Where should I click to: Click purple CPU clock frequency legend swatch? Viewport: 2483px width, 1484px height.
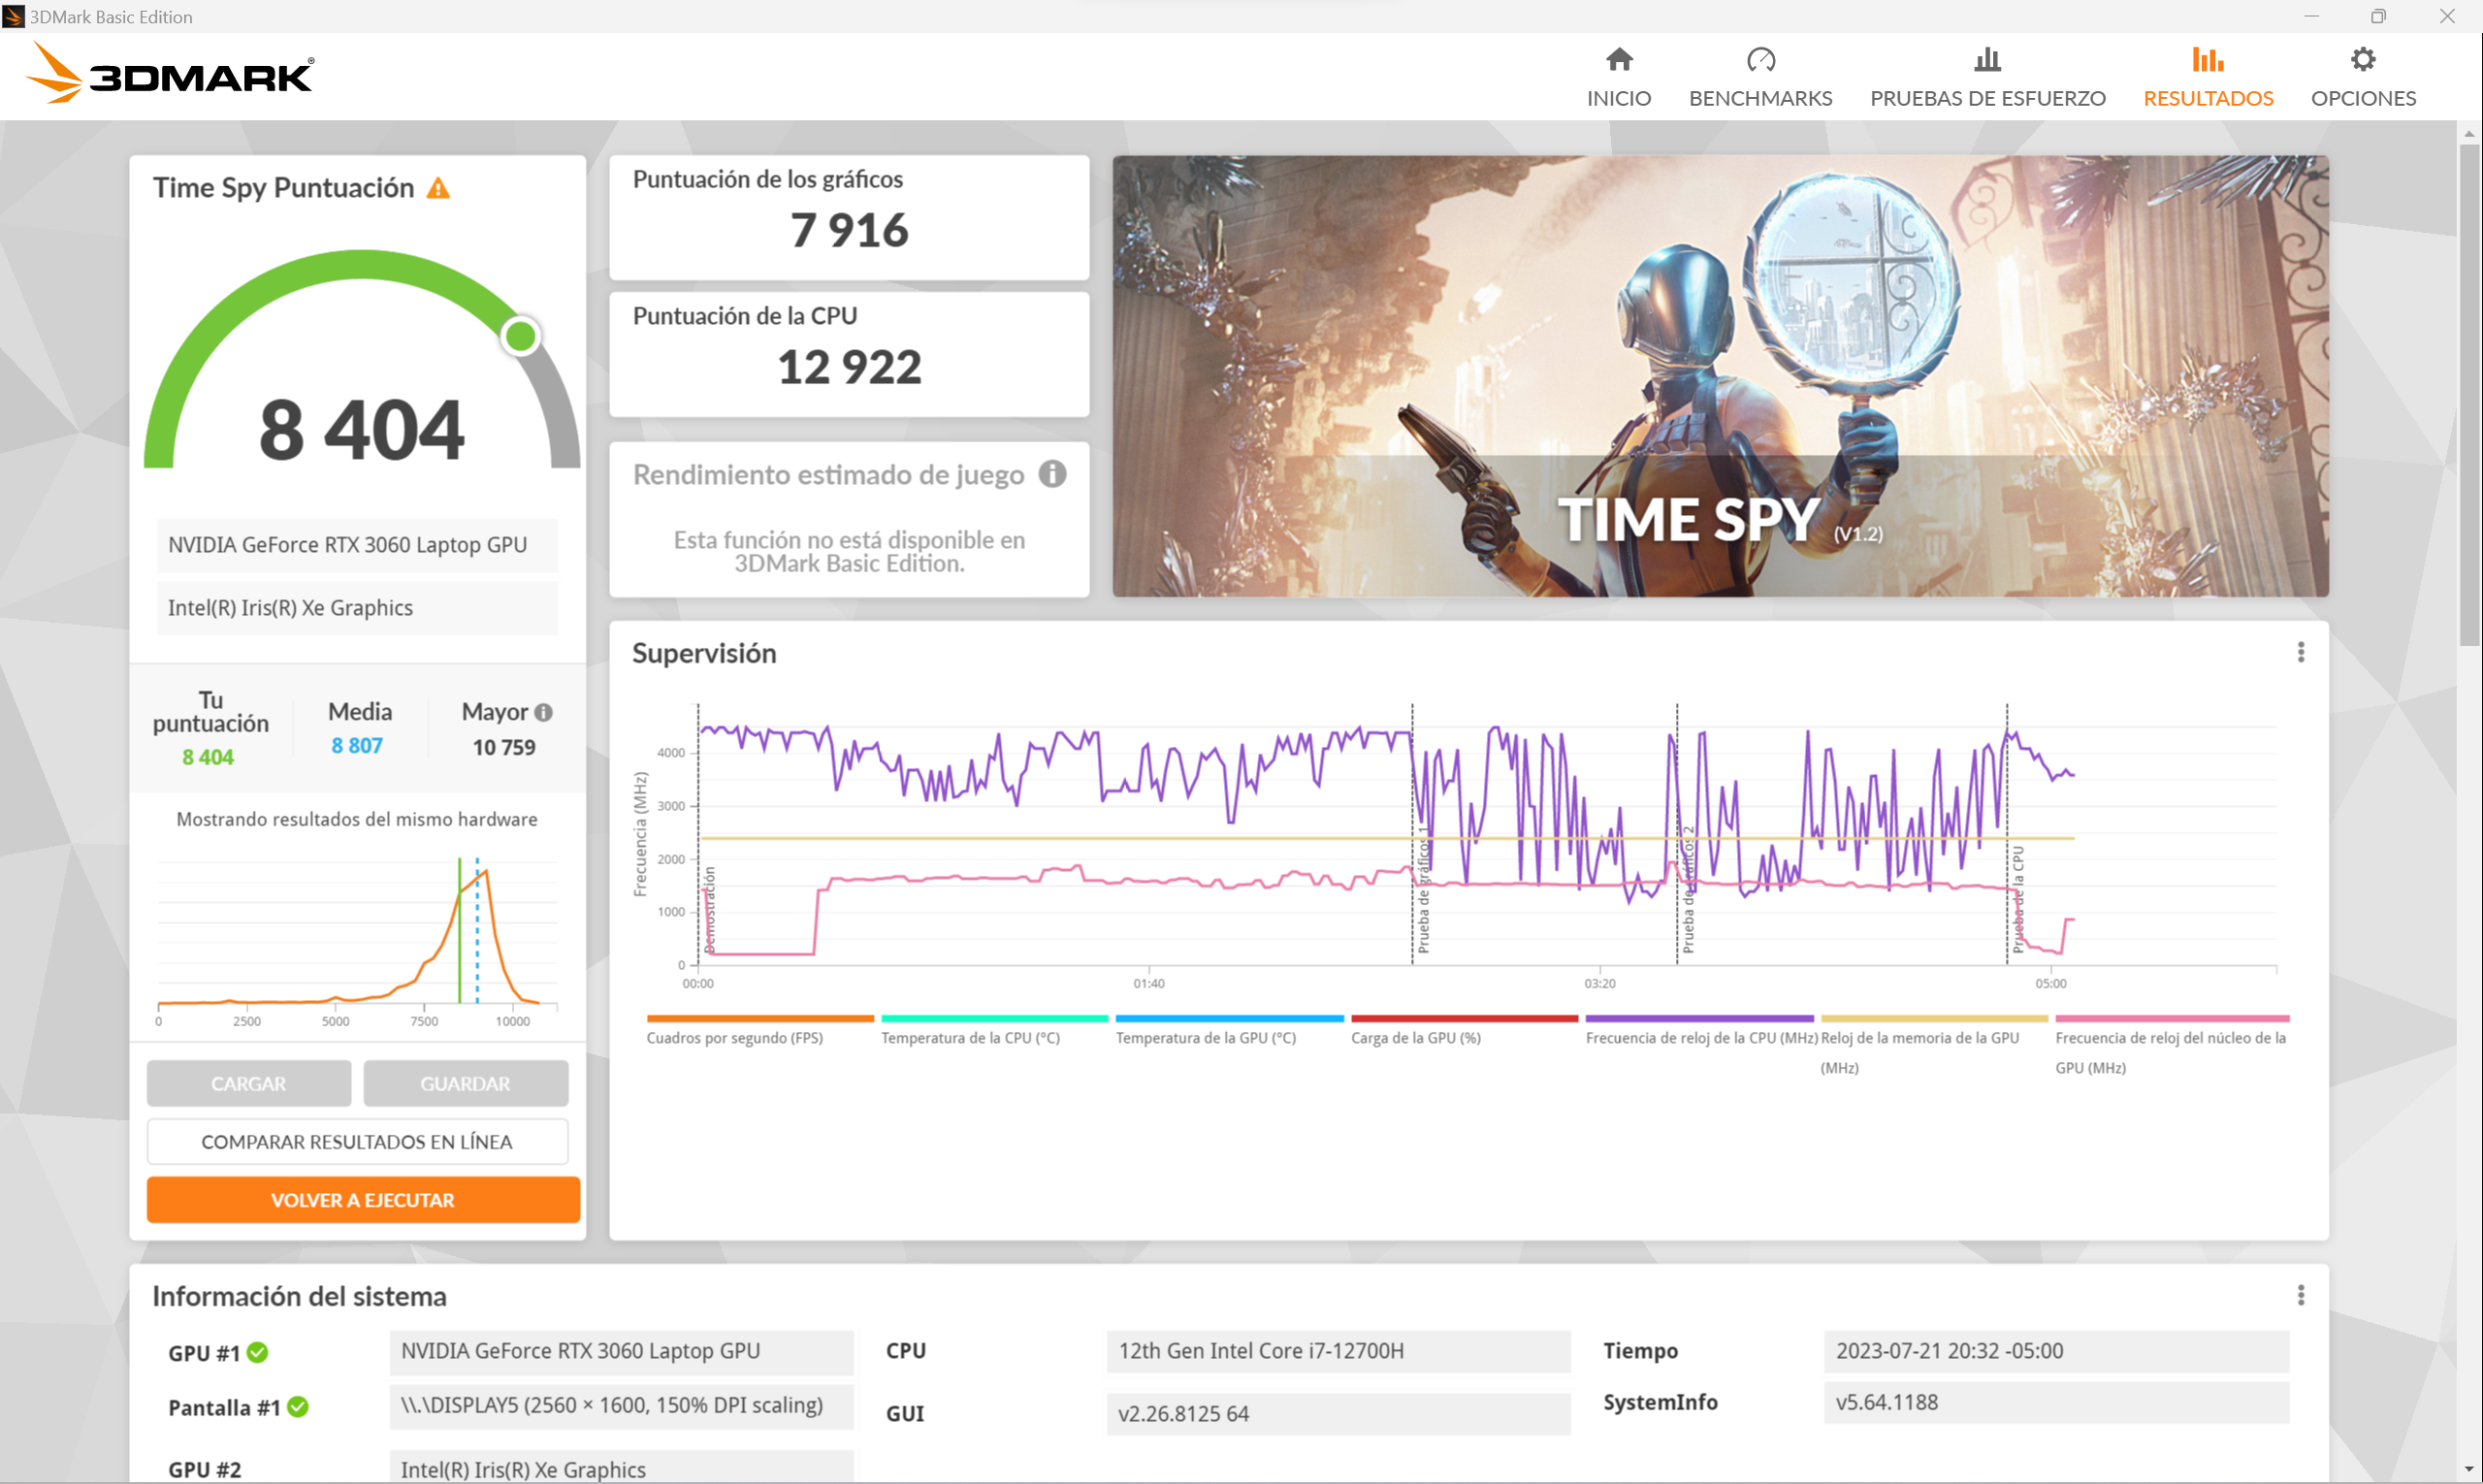click(1698, 1019)
